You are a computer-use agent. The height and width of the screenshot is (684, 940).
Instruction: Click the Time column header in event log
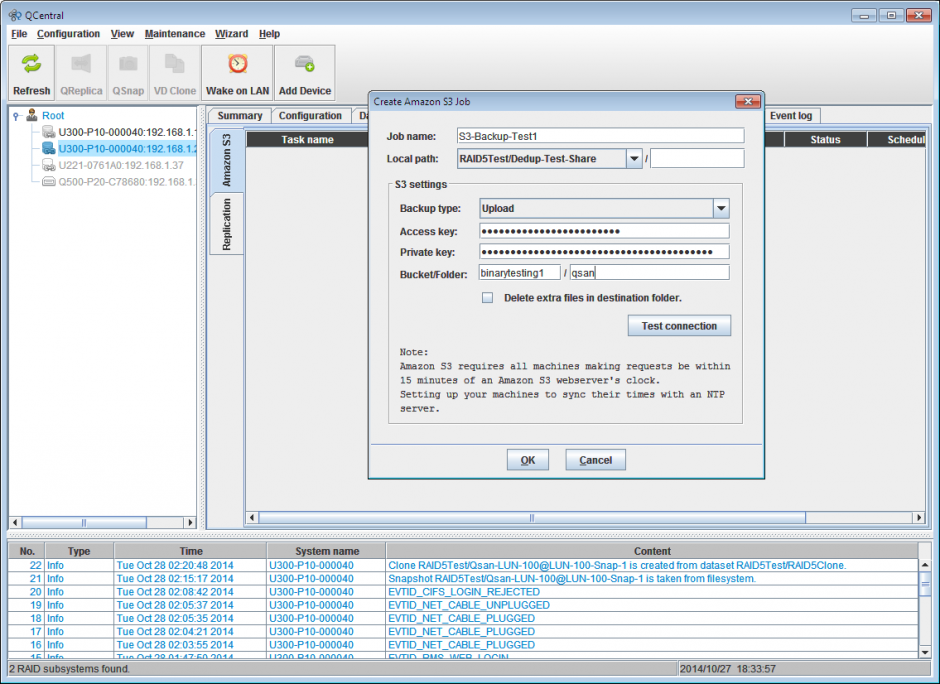pos(191,551)
